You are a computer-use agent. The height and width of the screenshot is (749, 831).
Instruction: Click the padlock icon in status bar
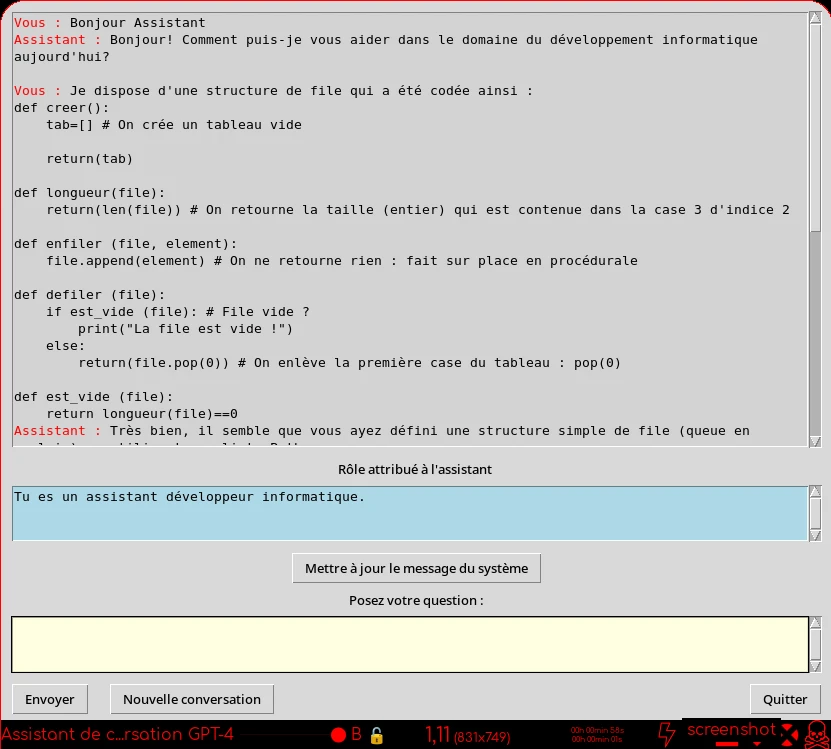pyautogui.click(x=377, y=735)
